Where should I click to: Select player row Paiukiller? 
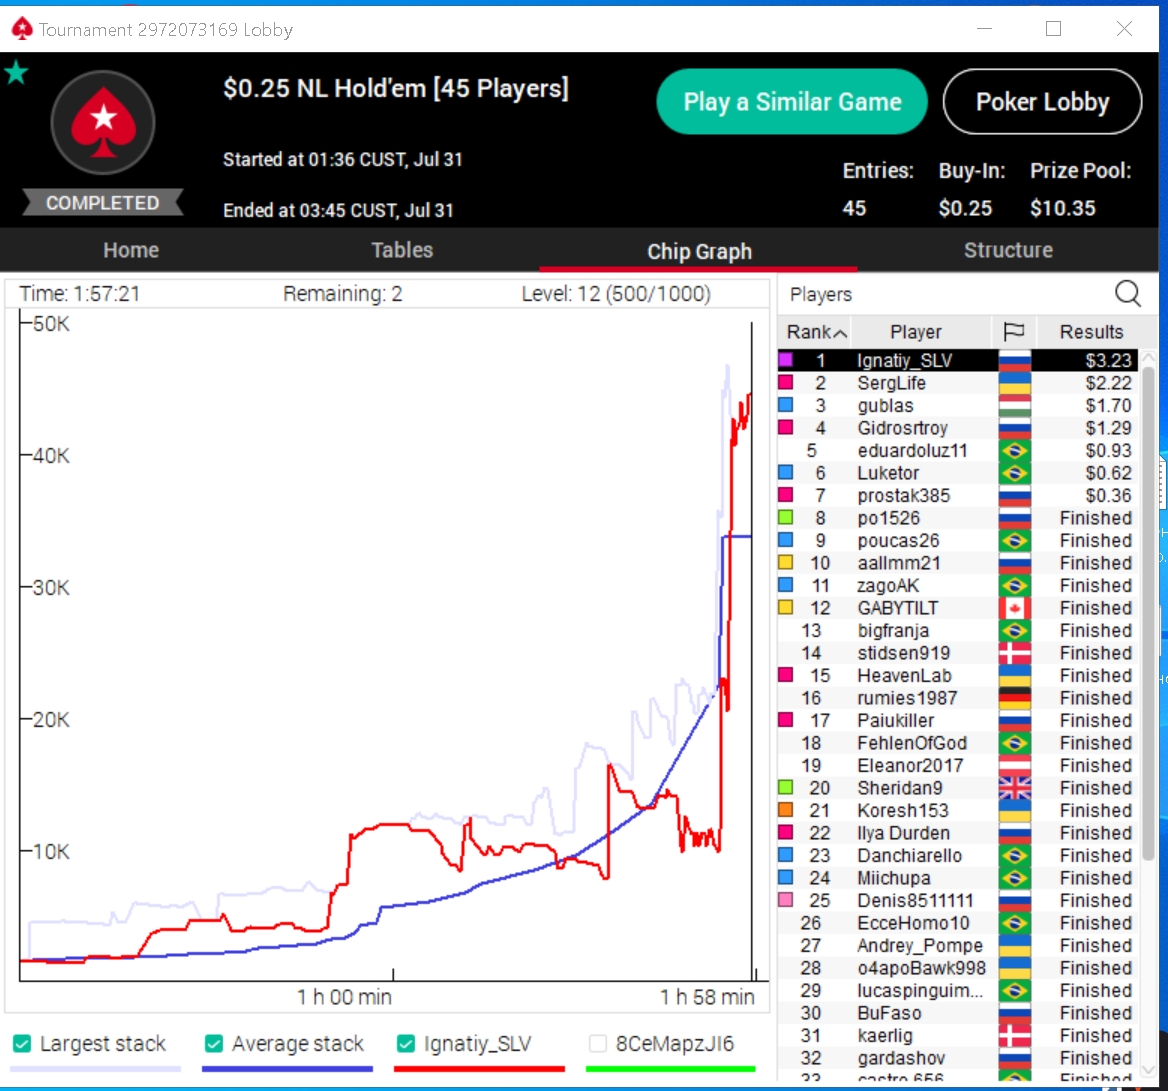click(957, 720)
